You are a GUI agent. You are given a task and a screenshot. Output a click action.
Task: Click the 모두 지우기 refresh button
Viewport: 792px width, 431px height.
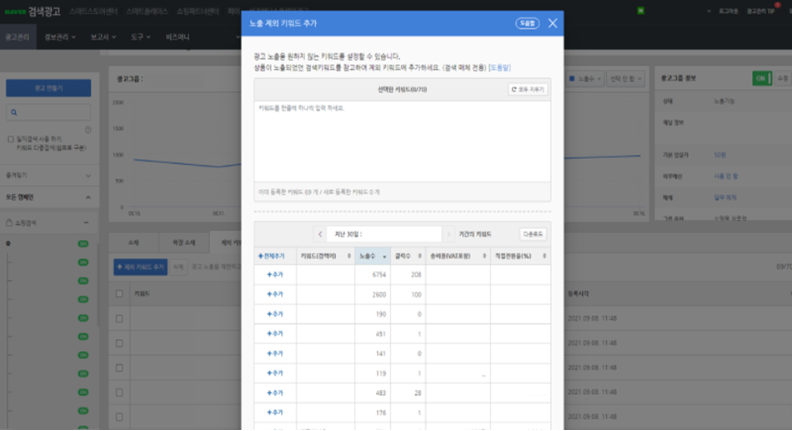tap(528, 89)
